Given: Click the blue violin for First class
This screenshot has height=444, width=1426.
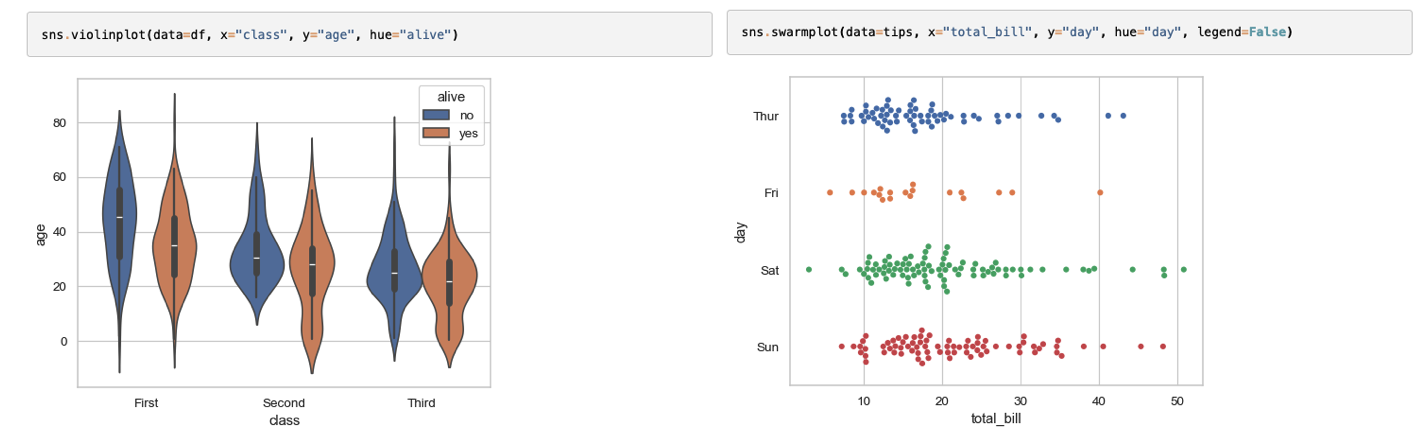Looking at the screenshot, I should 118,220.
